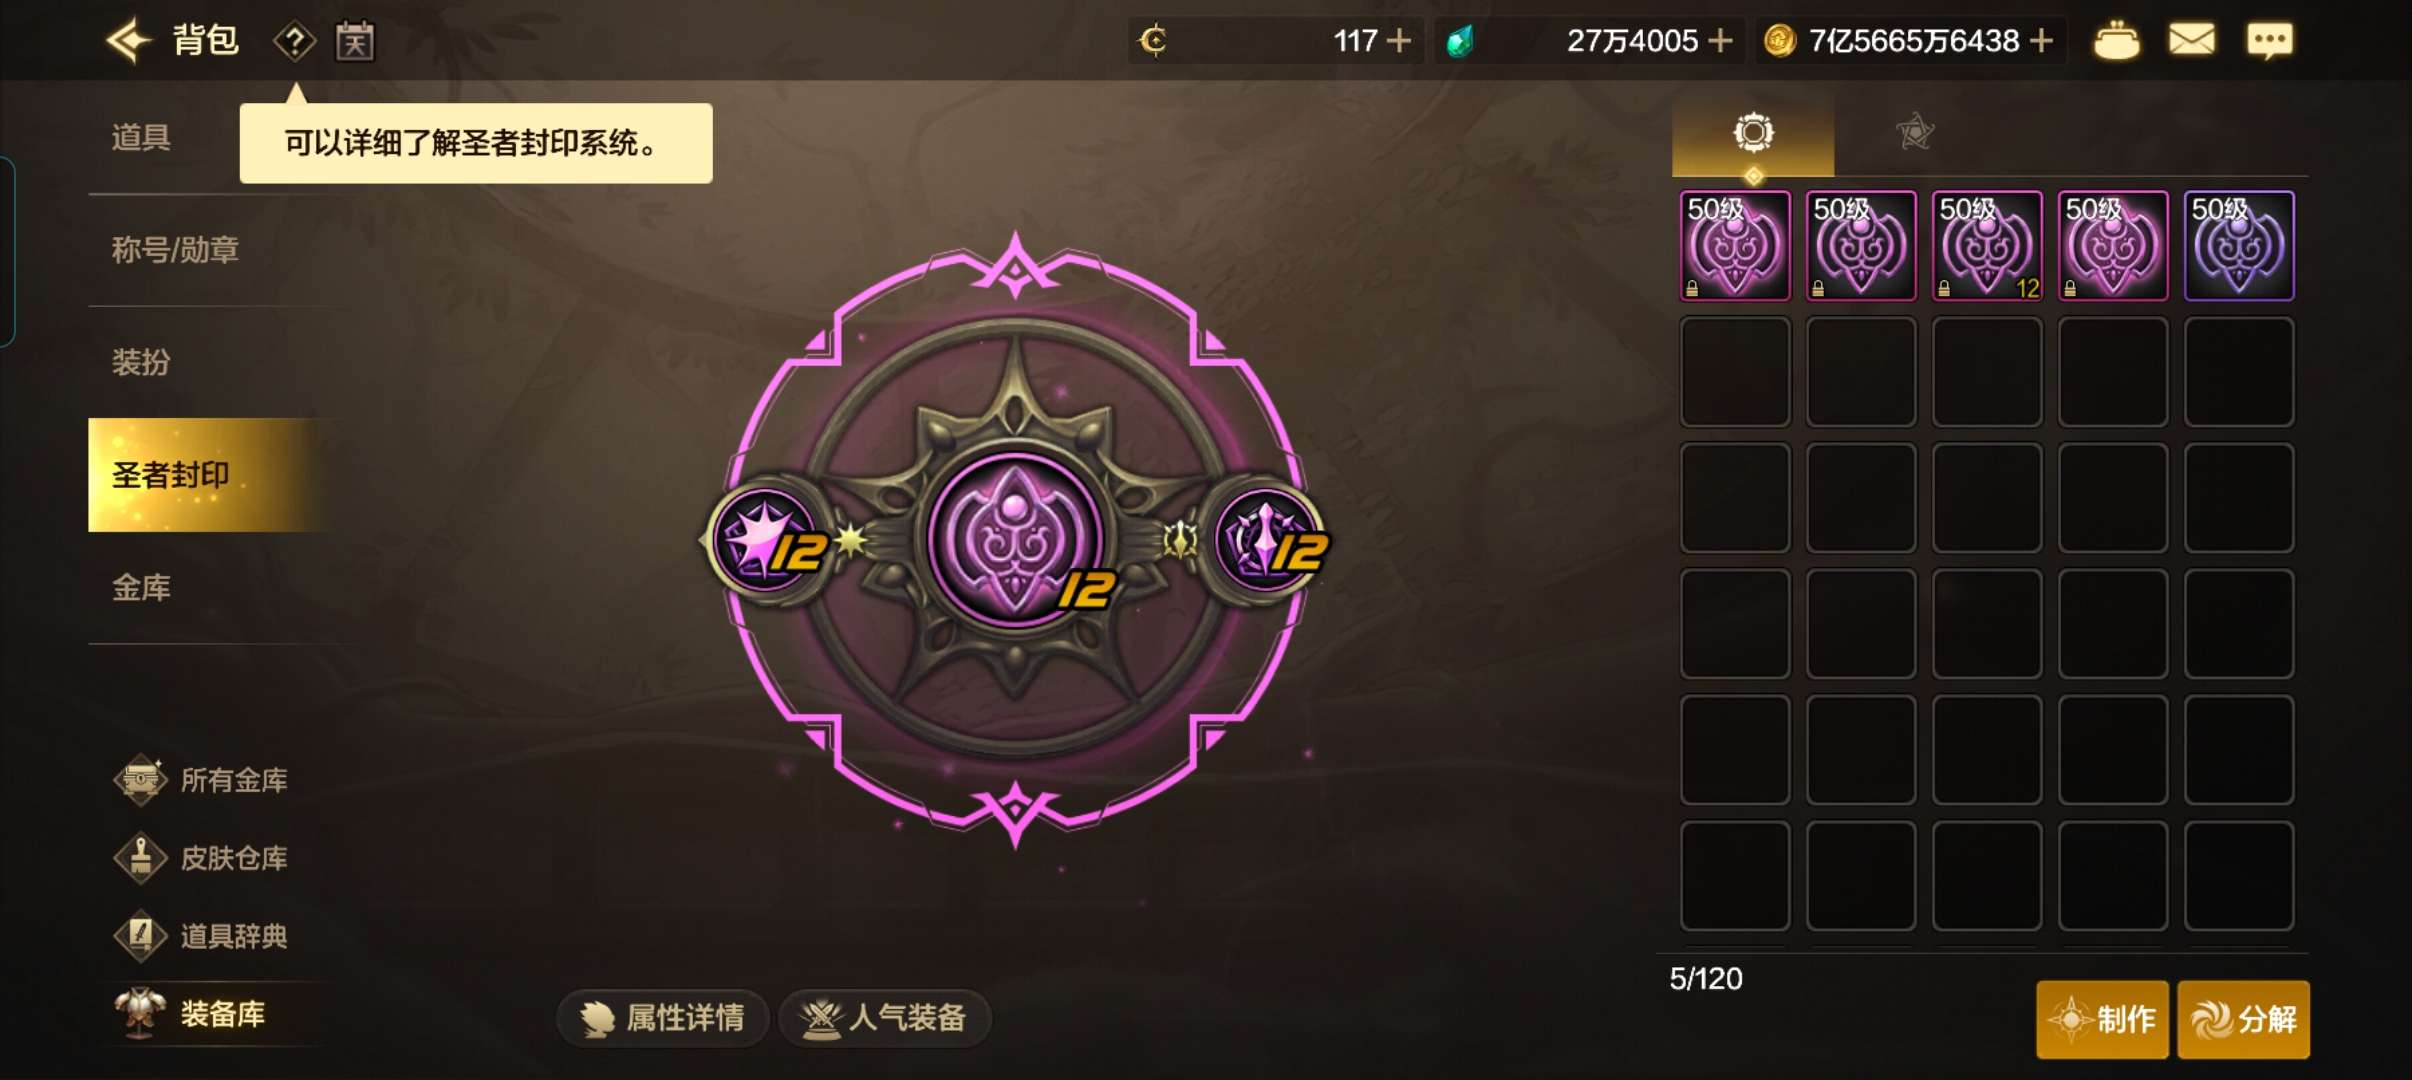This screenshot has width=2412, height=1080.
Task: Open the gold pouch shop icon
Action: tap(2116, 41)
